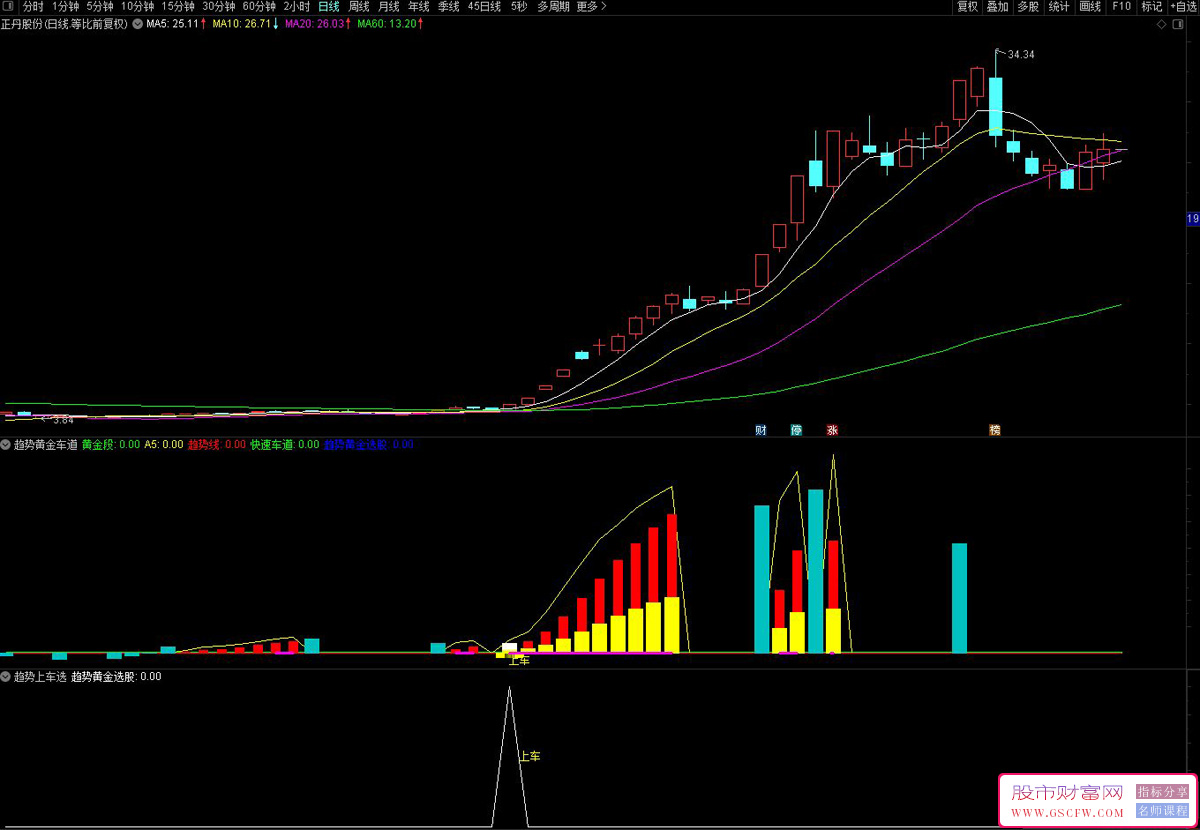Open the 统计 statistics tool

1059,6
